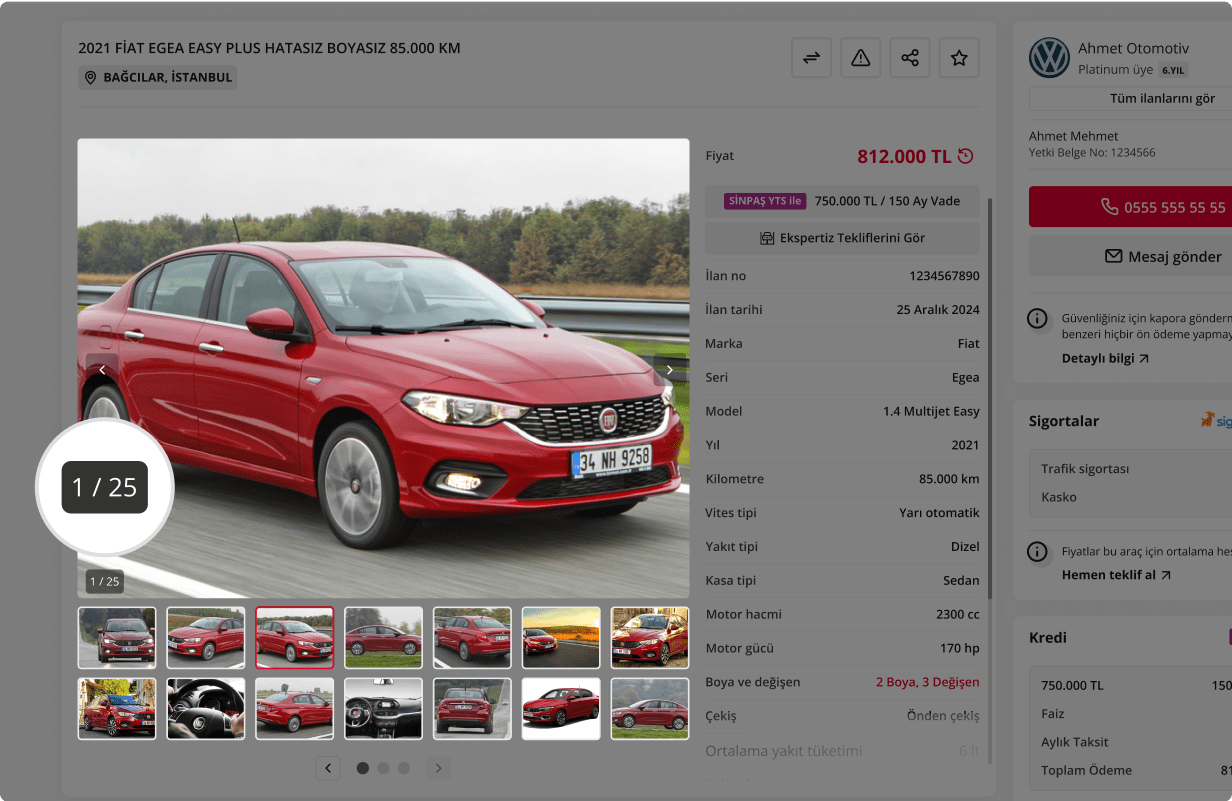Follow the Detaylı bilgi link
The image size is (1232, 801).
click(x=1105, y=358)
